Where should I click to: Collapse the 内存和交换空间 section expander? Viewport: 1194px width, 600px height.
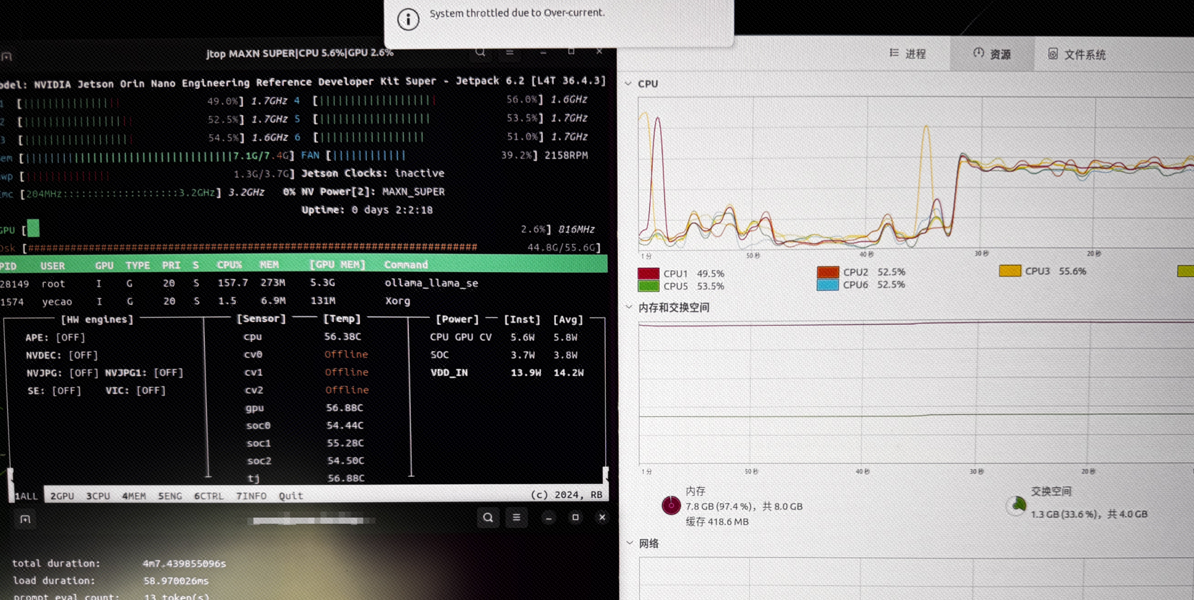point(628,308)
